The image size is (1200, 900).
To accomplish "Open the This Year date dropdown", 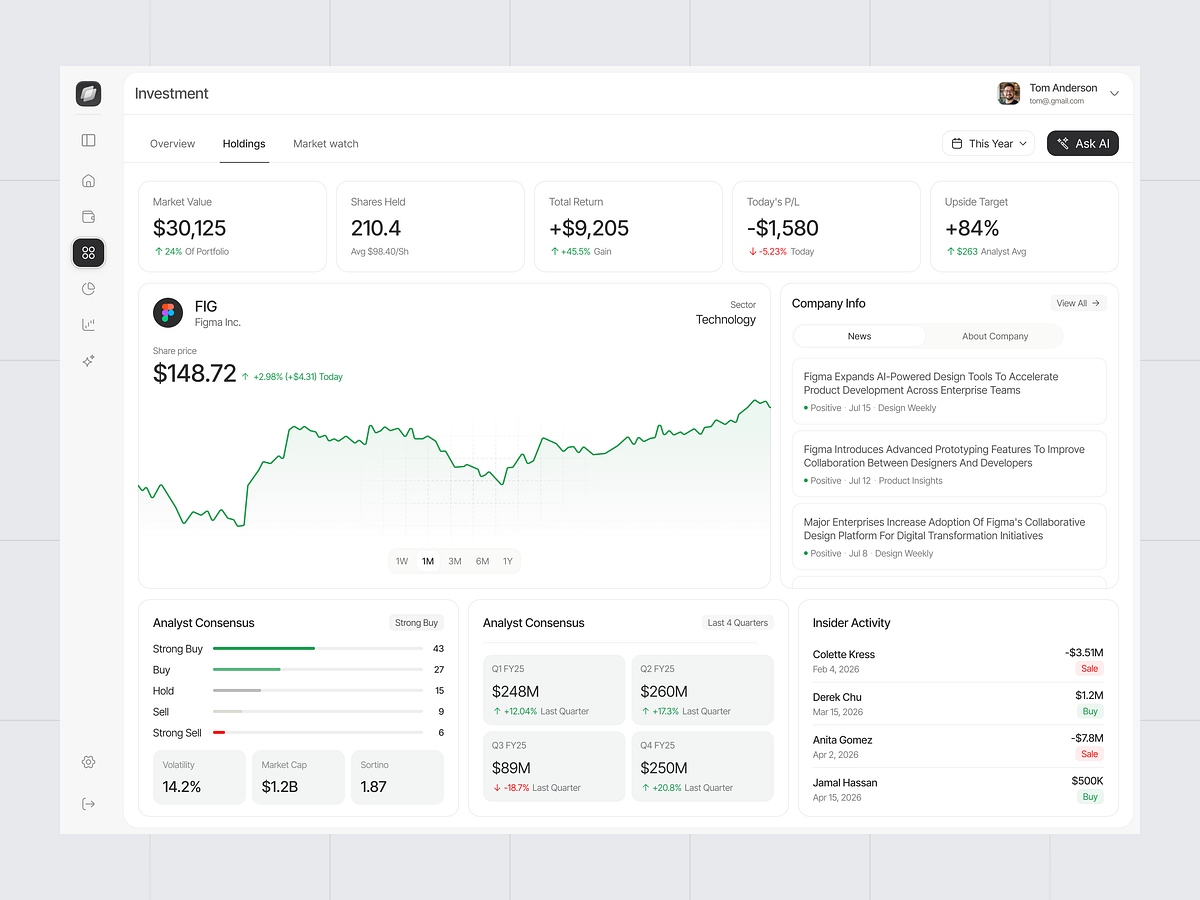I will click(988, 144).
